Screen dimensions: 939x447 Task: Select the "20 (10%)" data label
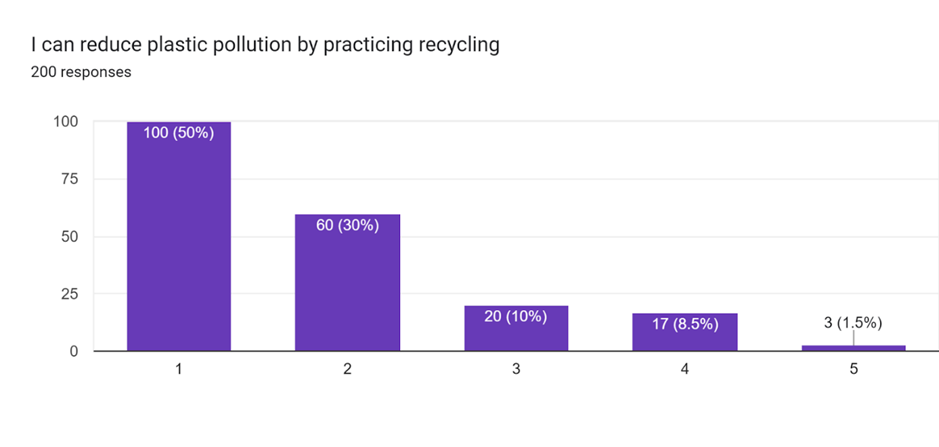(516, 317)
